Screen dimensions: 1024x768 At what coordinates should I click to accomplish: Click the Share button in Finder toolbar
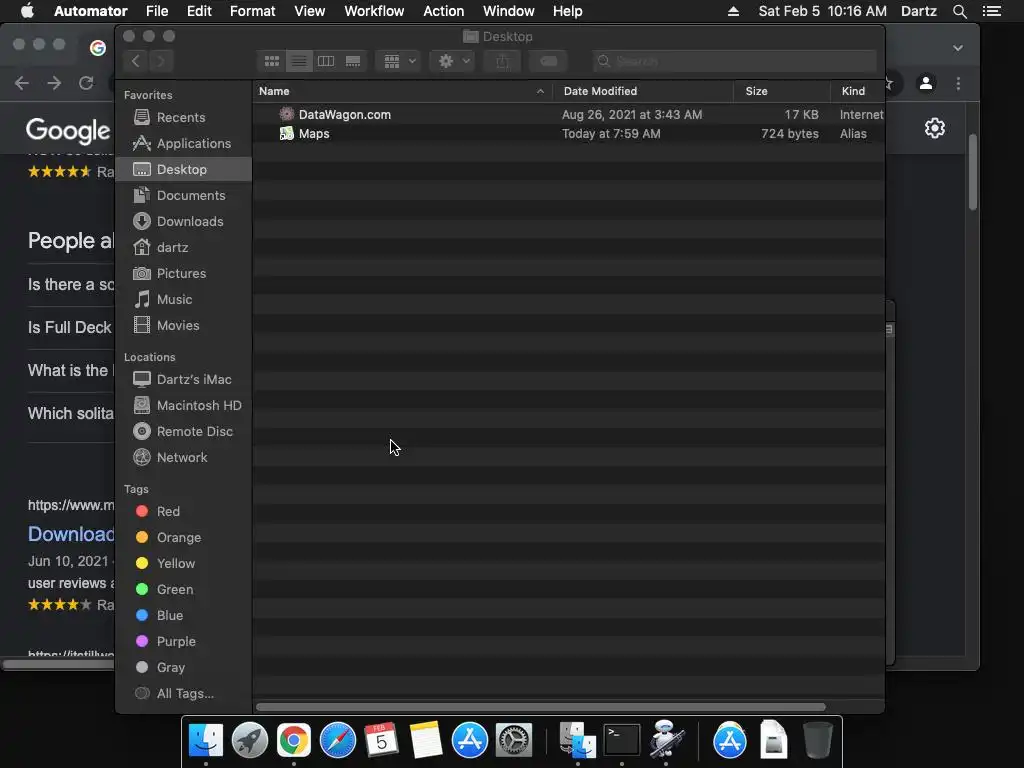tap(502, 61)
